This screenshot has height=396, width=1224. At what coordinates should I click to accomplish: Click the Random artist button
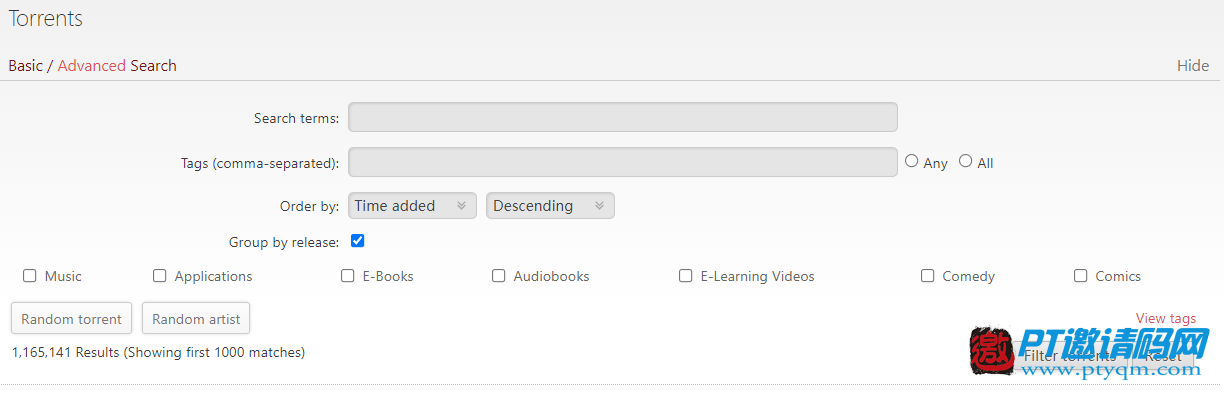[196, 319]
